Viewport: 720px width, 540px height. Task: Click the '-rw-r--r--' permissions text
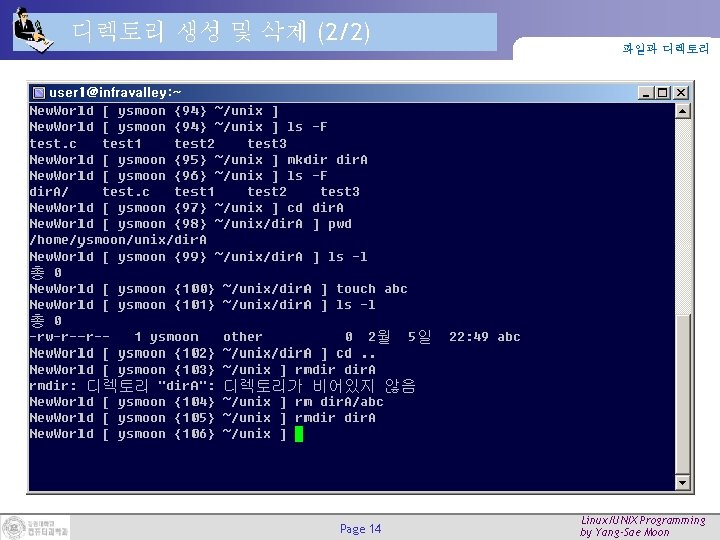coord(69,337)
